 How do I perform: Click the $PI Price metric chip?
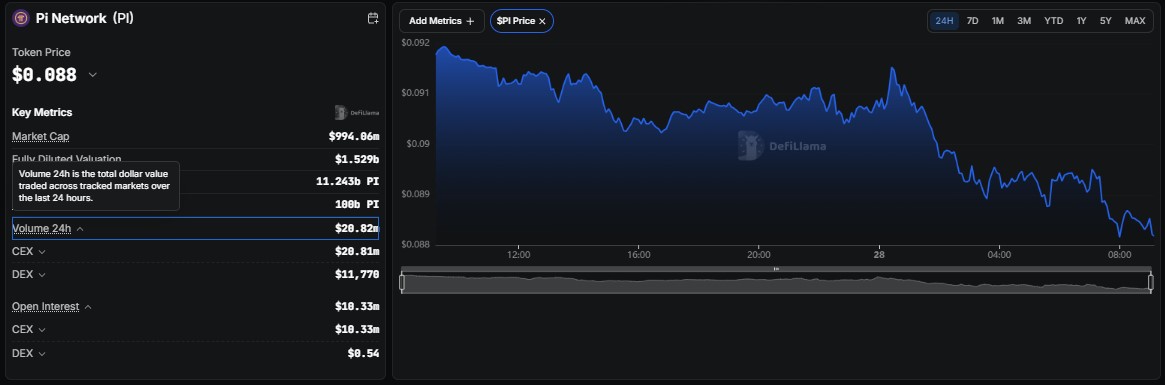pos(522,22)
